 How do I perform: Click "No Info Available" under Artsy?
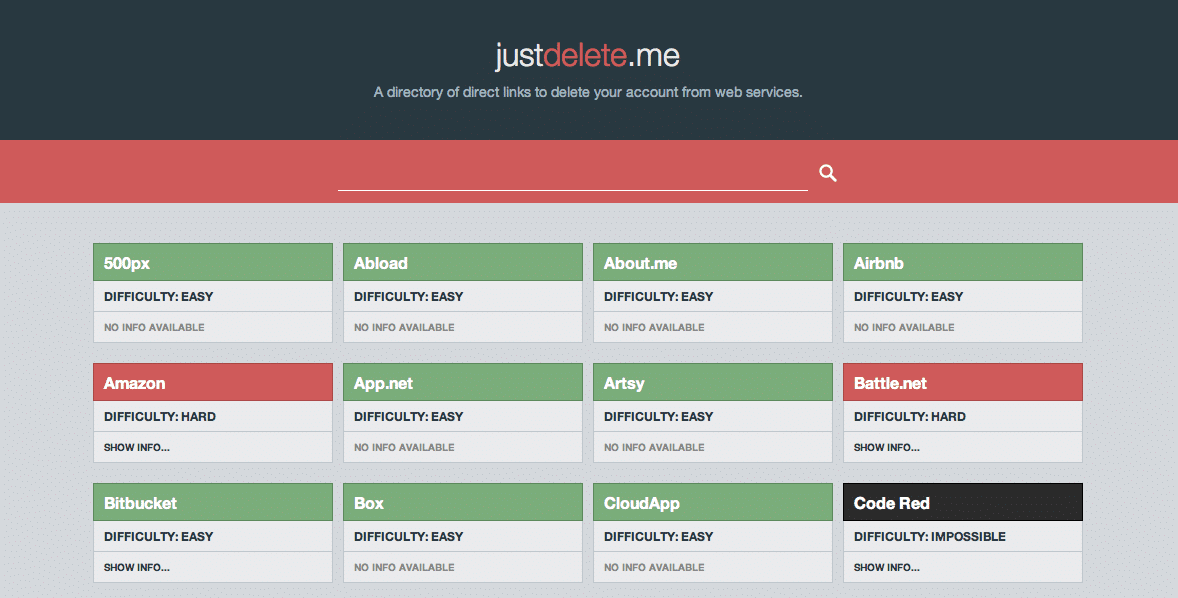(x=654, y=447)
